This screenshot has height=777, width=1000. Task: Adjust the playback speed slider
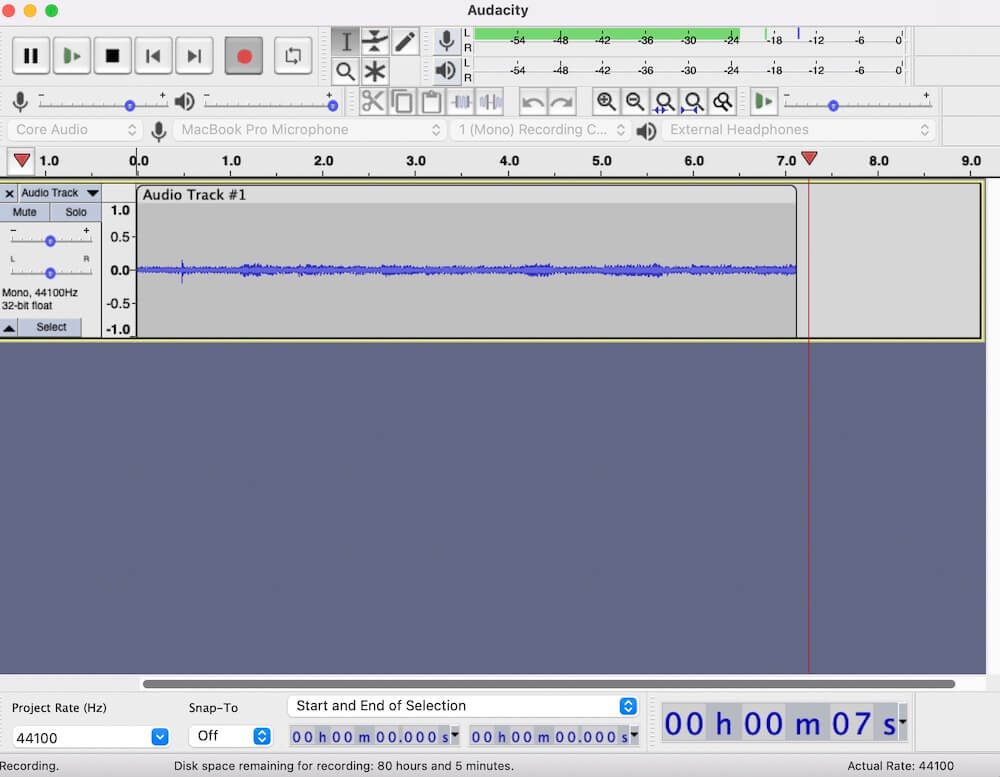[833, 105]
